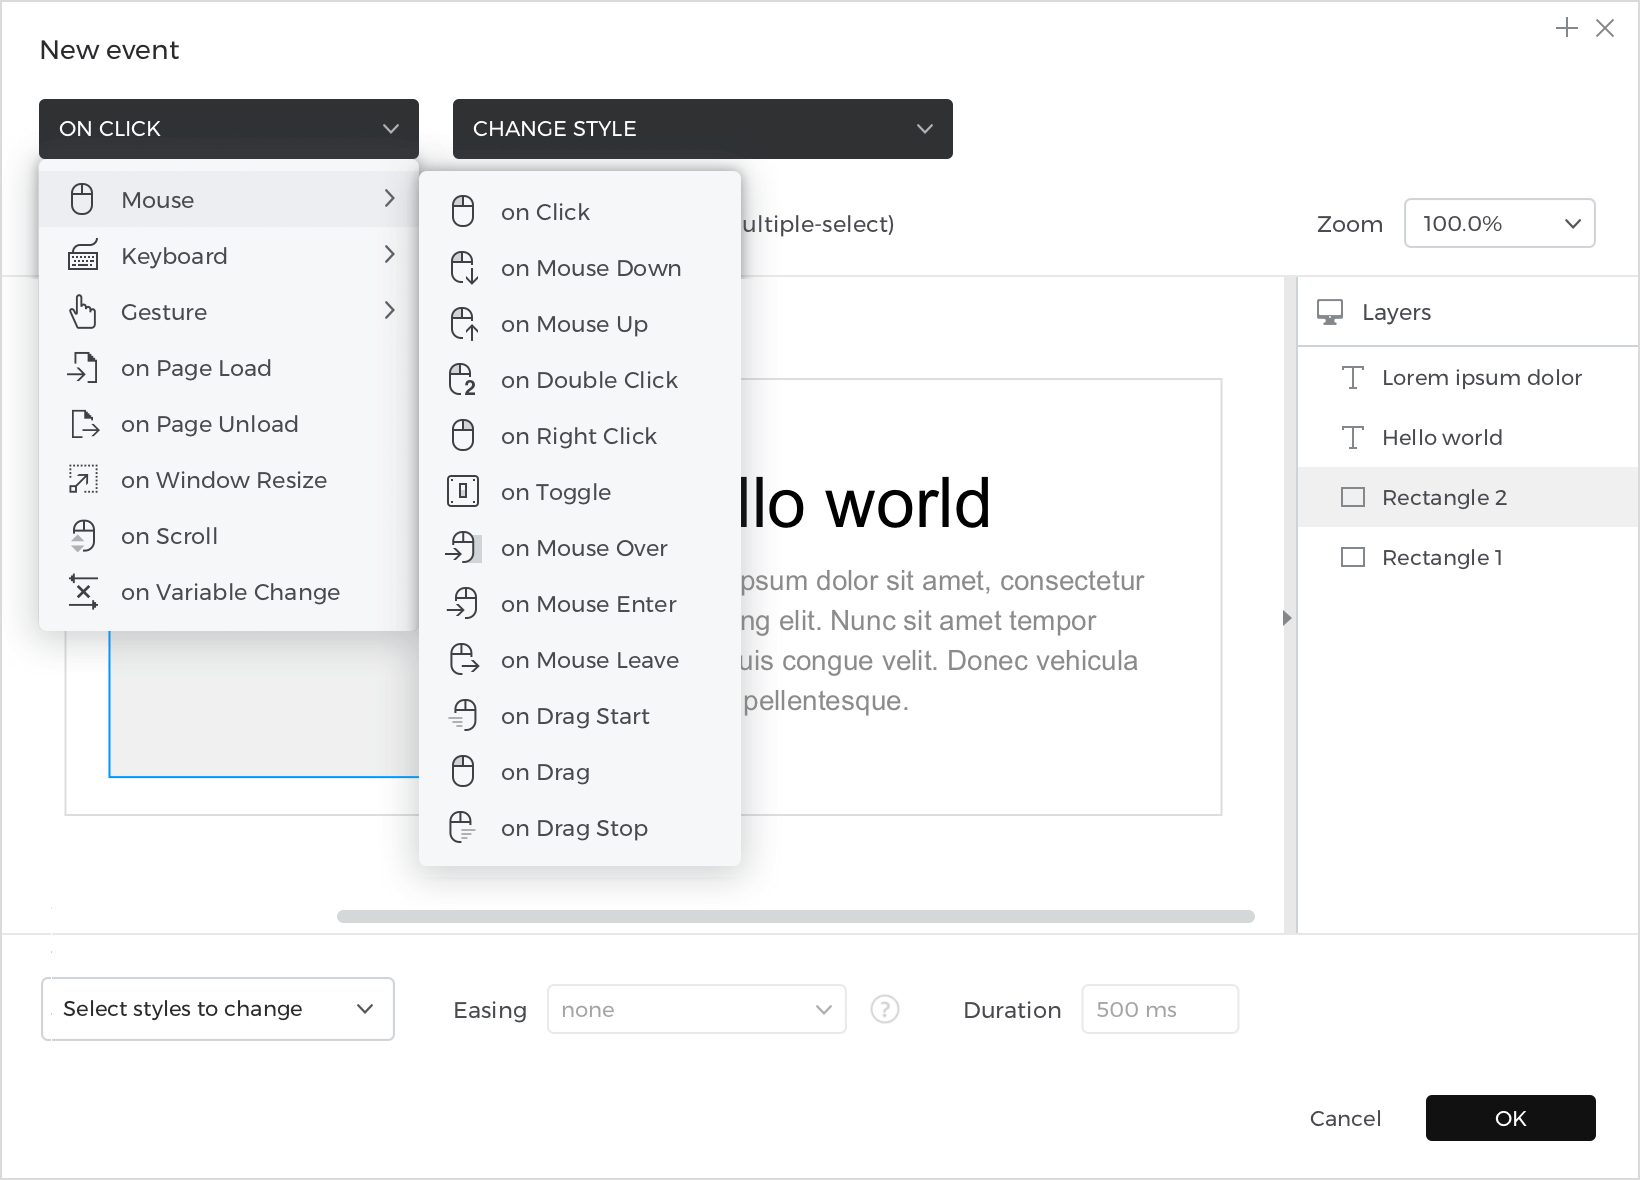1640x1180 pixels.
Task: Collapse the Layers panel with side arrow
Action: tap(1287, 618)
